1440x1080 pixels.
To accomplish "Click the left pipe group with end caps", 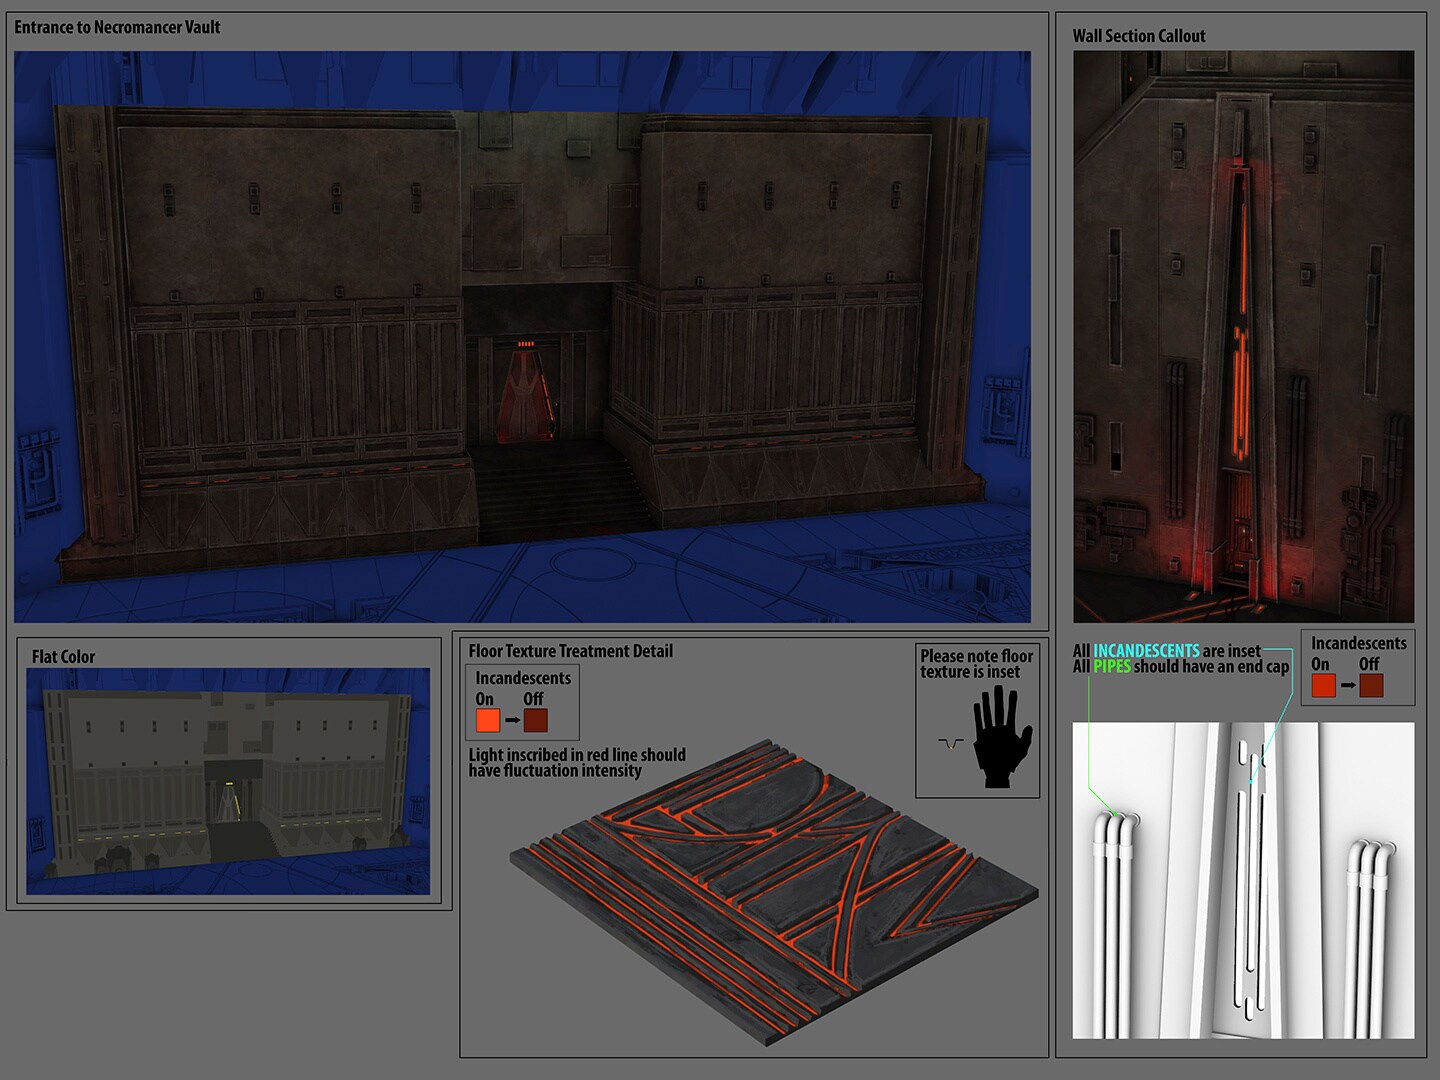I will pyautogui.click(x=1115, y=924).
